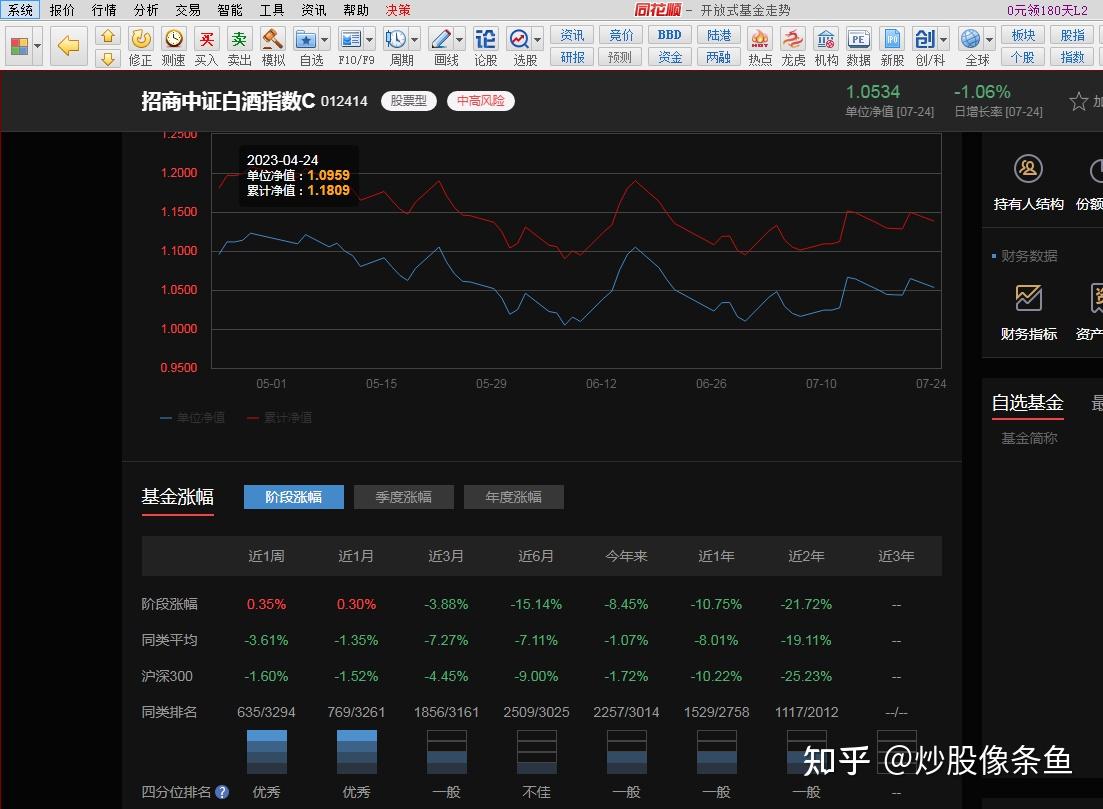Image resolution: width=1103 pixels, height=809 pixels.
Task: Click the multicolor window layout icon
Action: tap(20, 46)
